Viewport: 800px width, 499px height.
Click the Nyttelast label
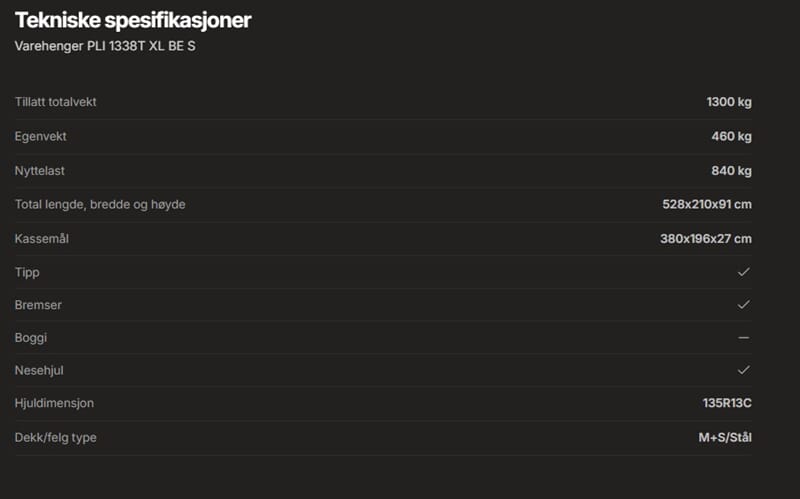click(40, 171)
